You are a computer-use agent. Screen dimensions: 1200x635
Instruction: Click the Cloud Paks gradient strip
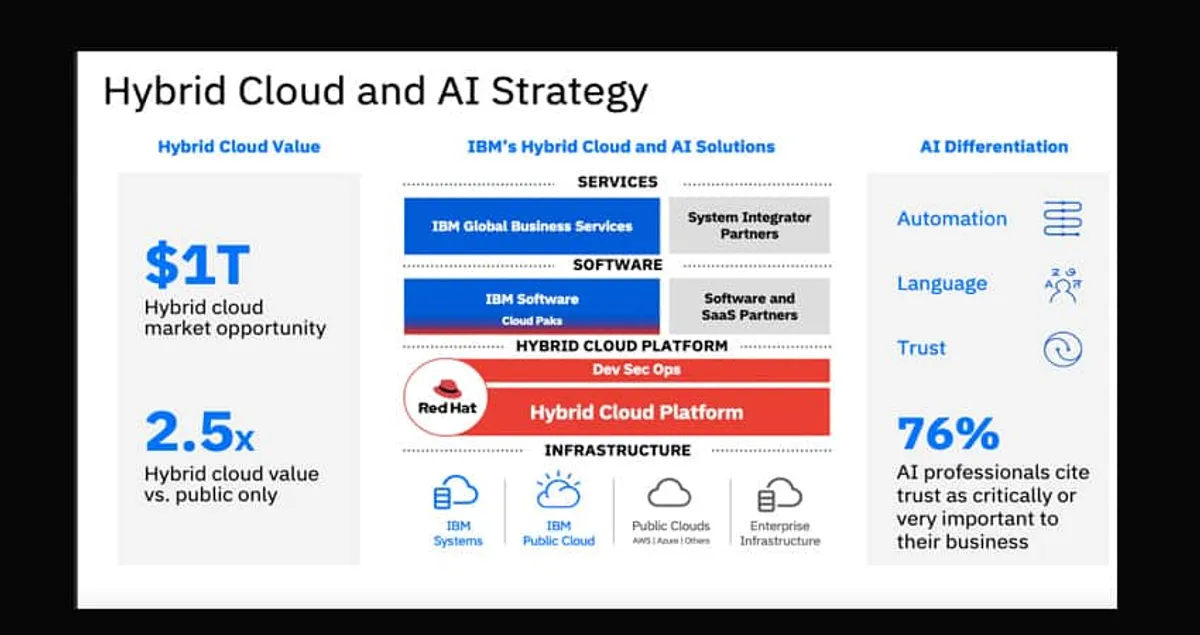[531, 321]
